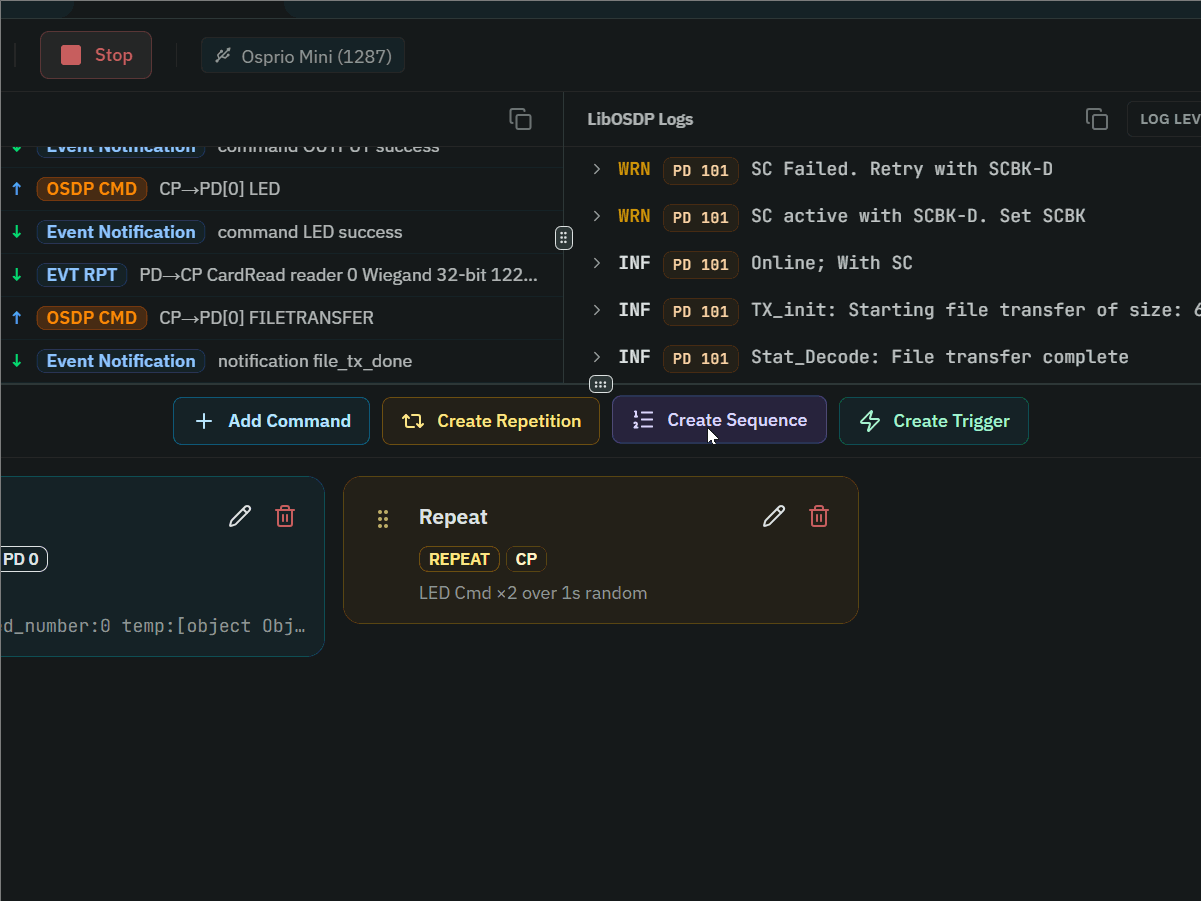Expand the 'Stat_Decode: File transfer complete' log
Image resolution: width=1201 pixels, height=901 pixels.
(x=597, y=357)
